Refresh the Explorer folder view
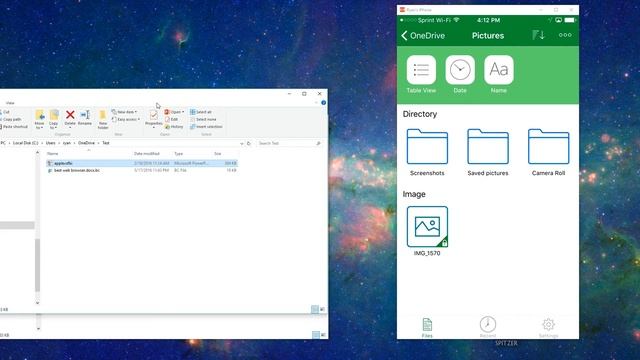This screenshot has width=640, height=360. 249,143
